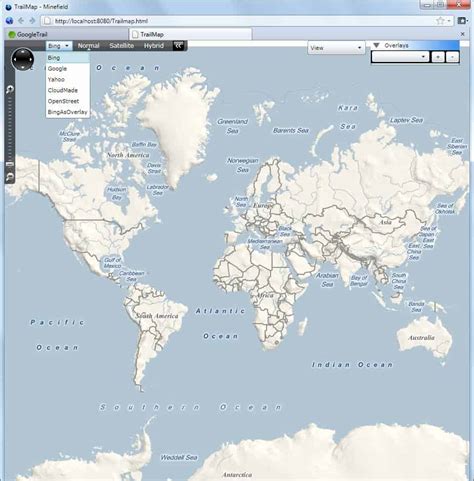Switch map to Satellite mode
This screenshot has width=474, height=481.
point(122,46)
